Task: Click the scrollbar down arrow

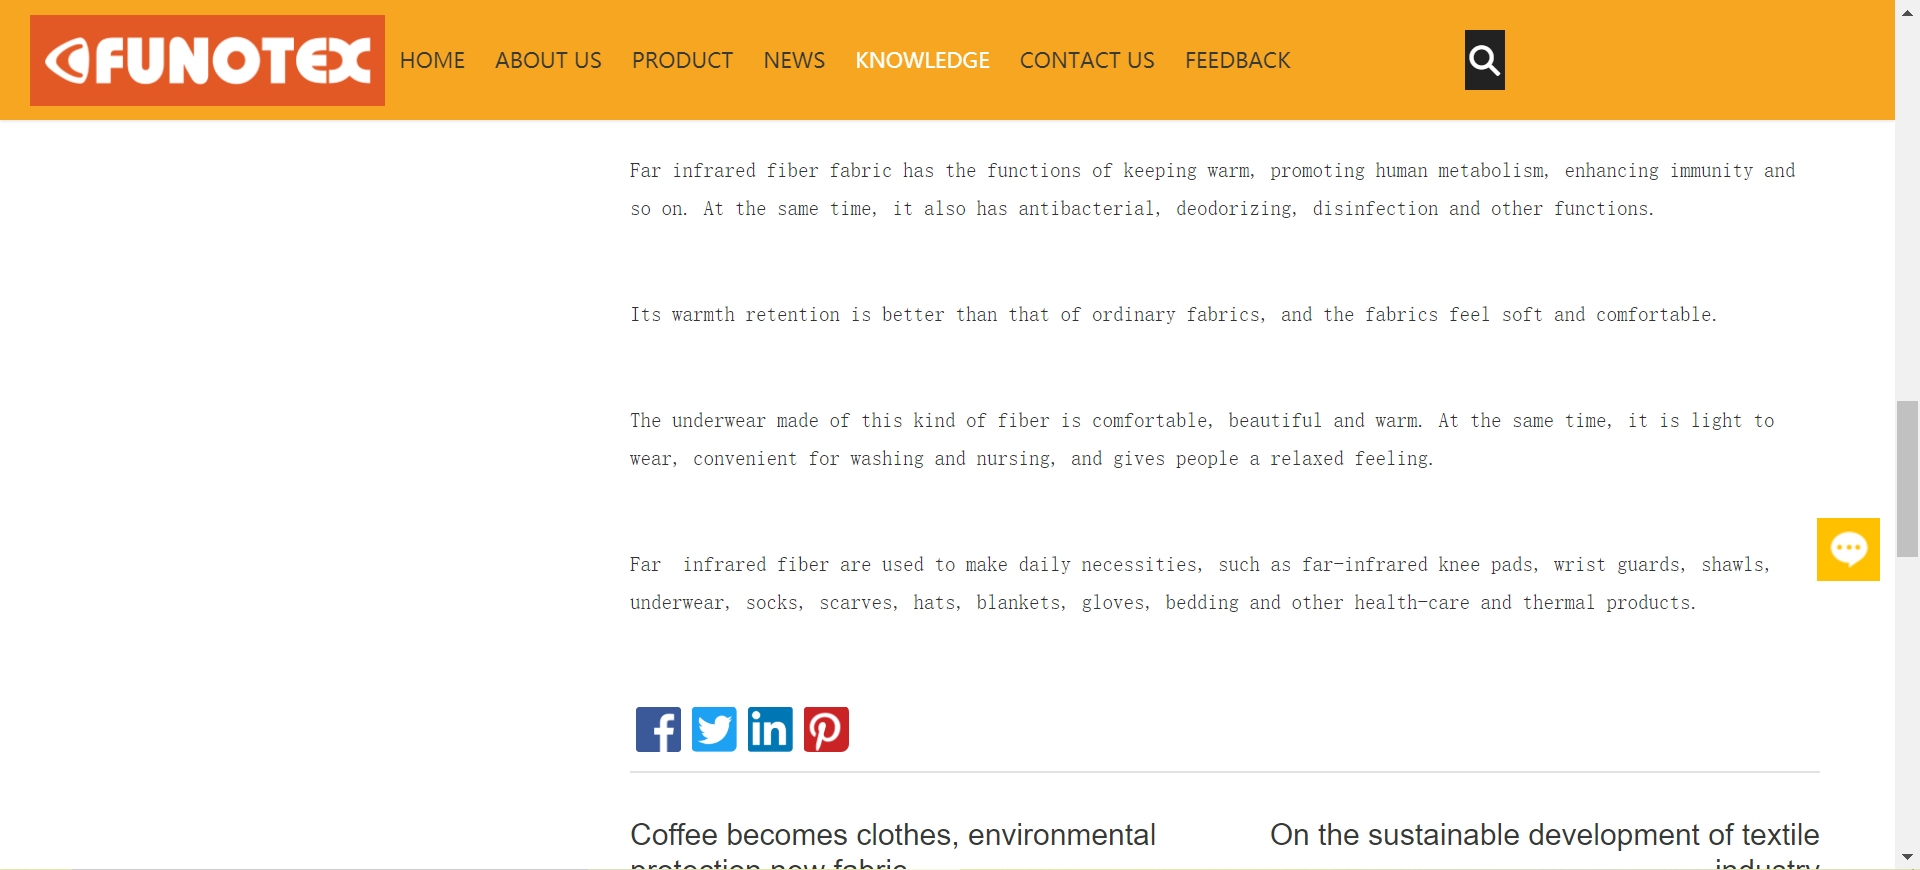Action: click(x=1908, y=857)
